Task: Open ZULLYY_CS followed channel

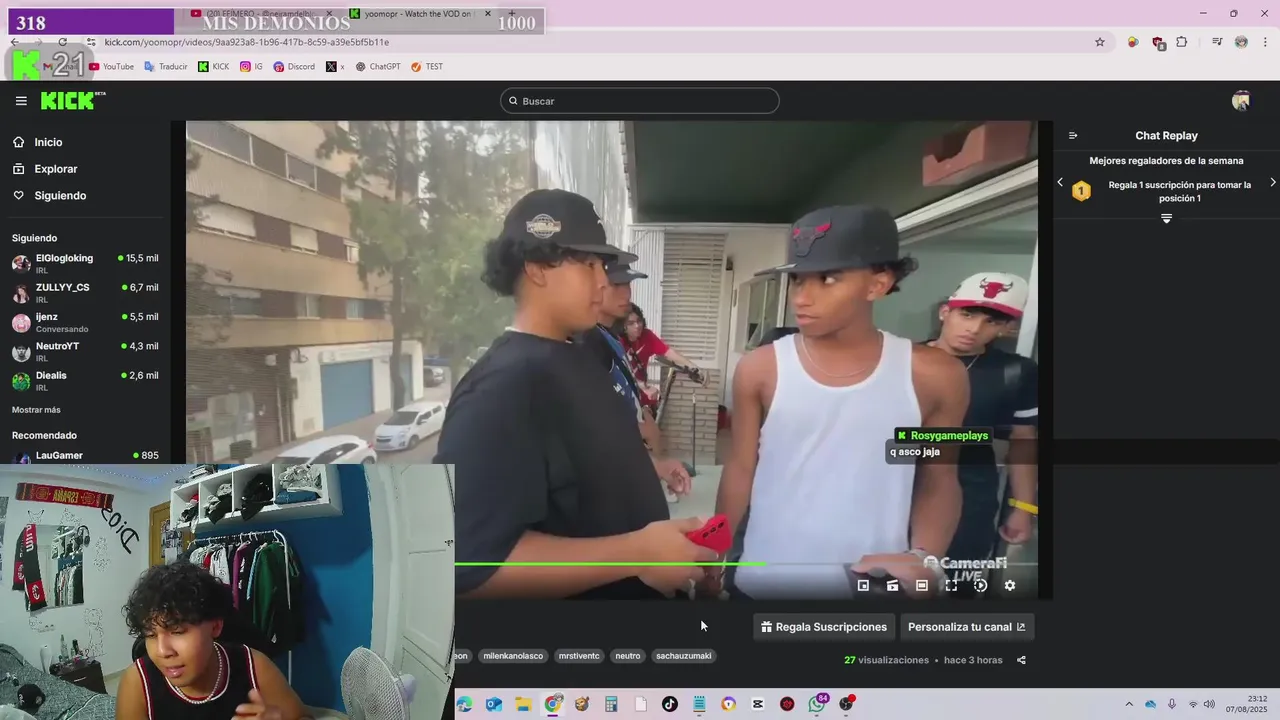Action: 85,293
